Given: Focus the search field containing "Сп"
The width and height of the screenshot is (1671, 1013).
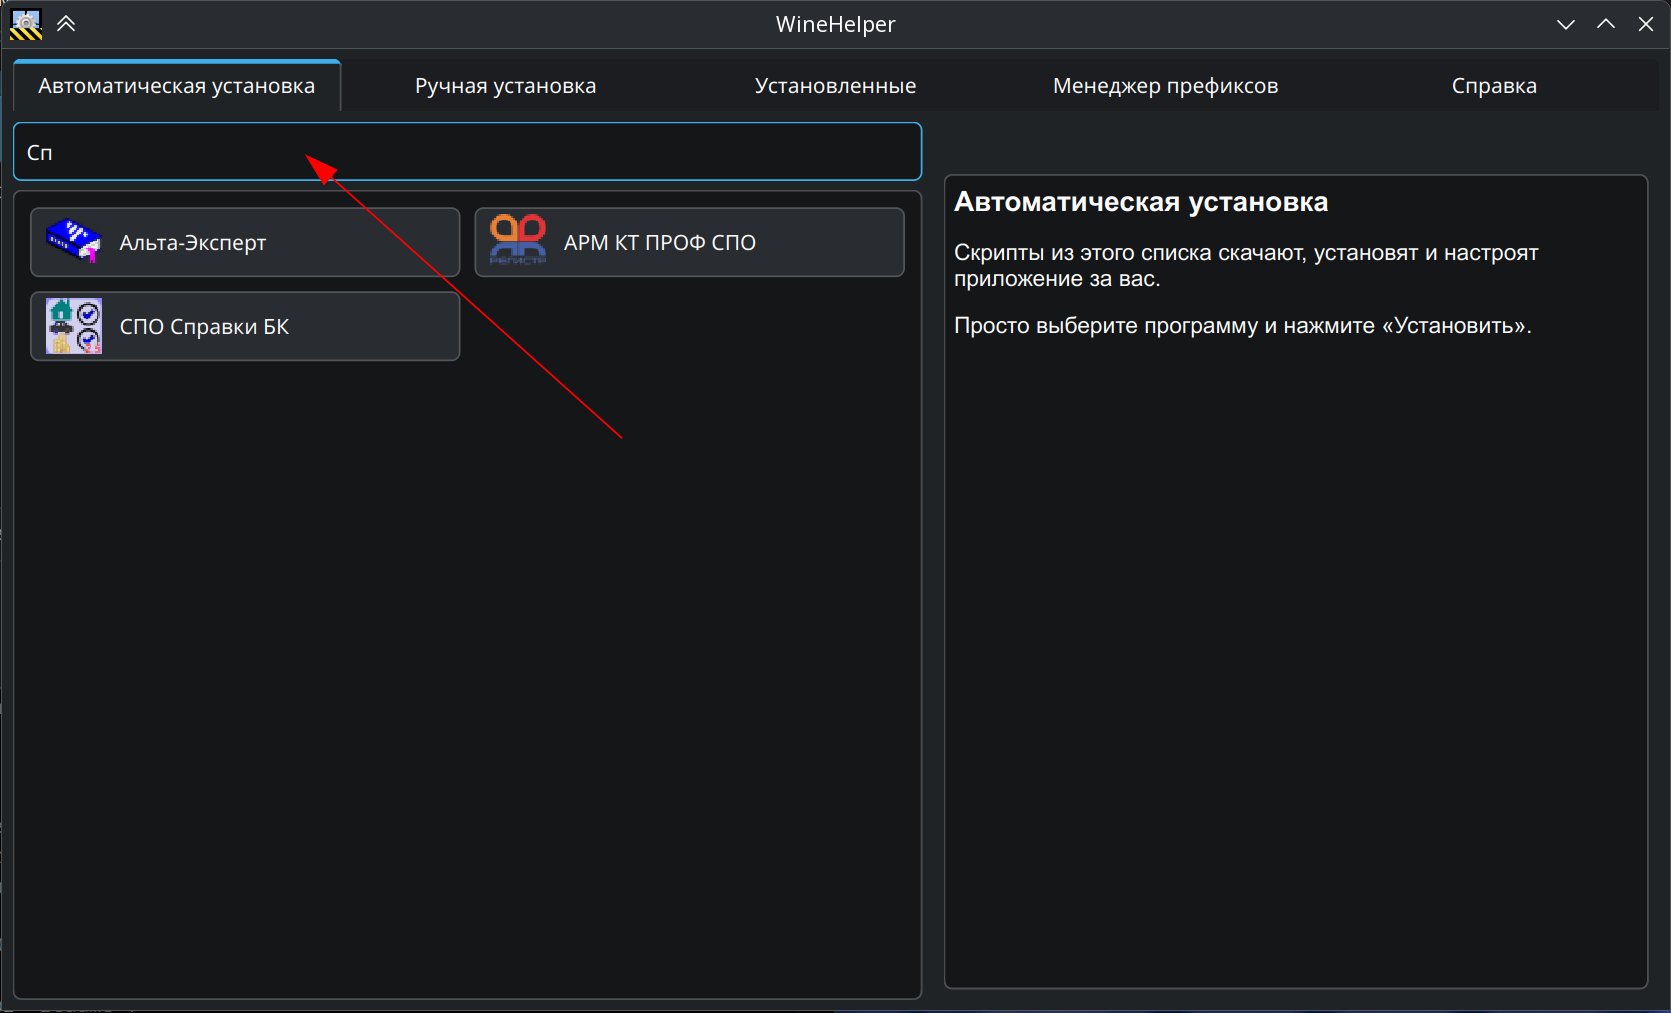Looking at the screenshot, I should pos(467,152).
